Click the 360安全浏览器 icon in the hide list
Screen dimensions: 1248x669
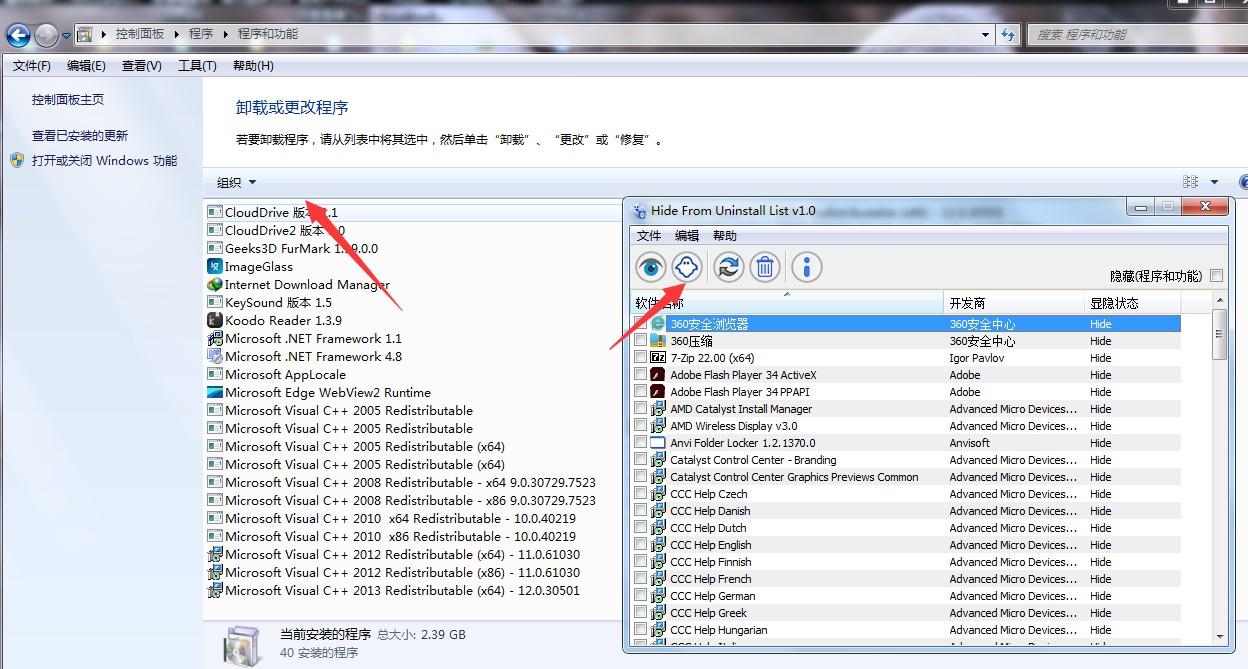pyautogui.click(x=658, y=324)
